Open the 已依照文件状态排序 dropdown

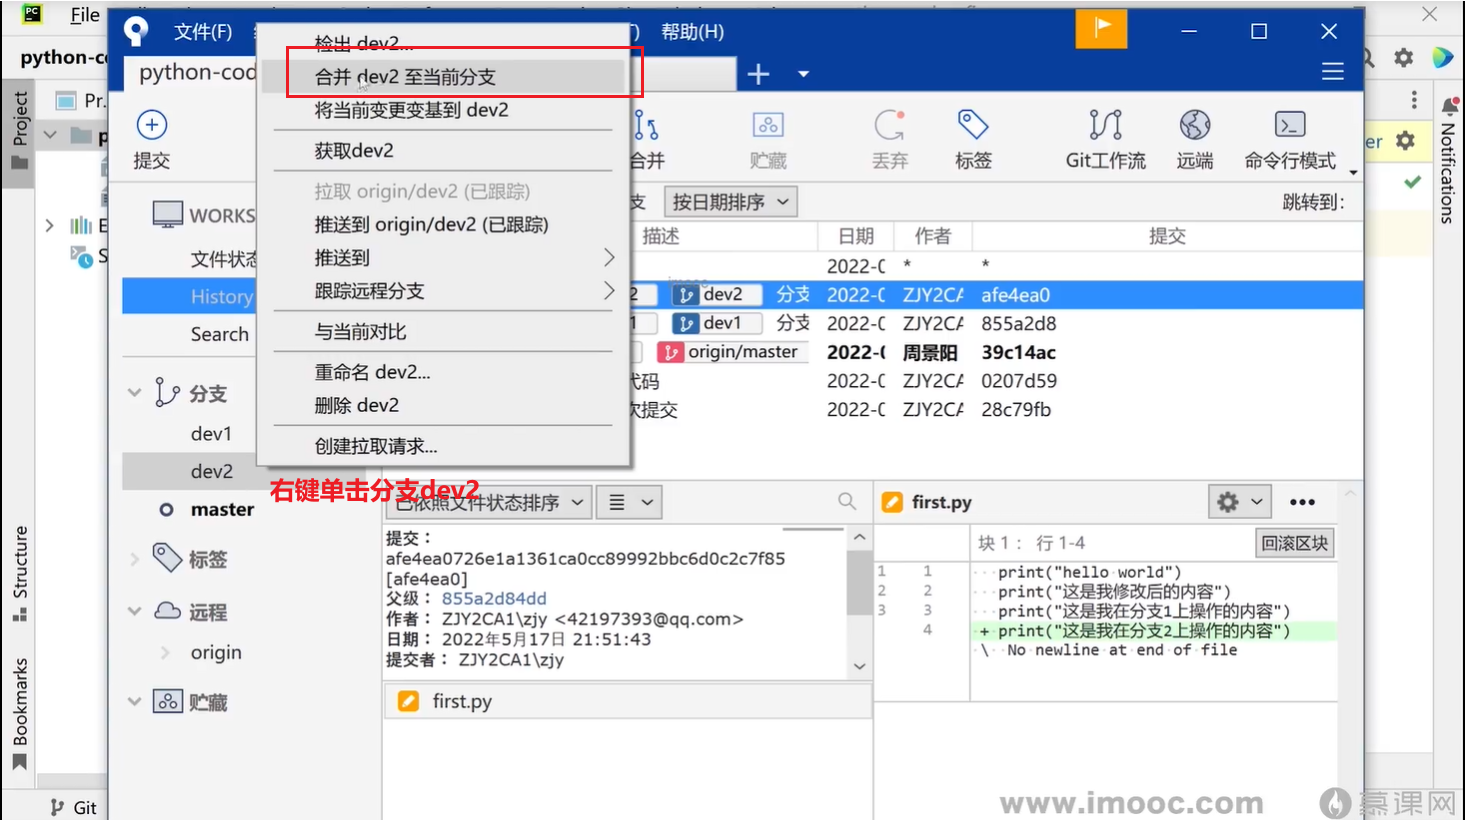tap(490, 502)
